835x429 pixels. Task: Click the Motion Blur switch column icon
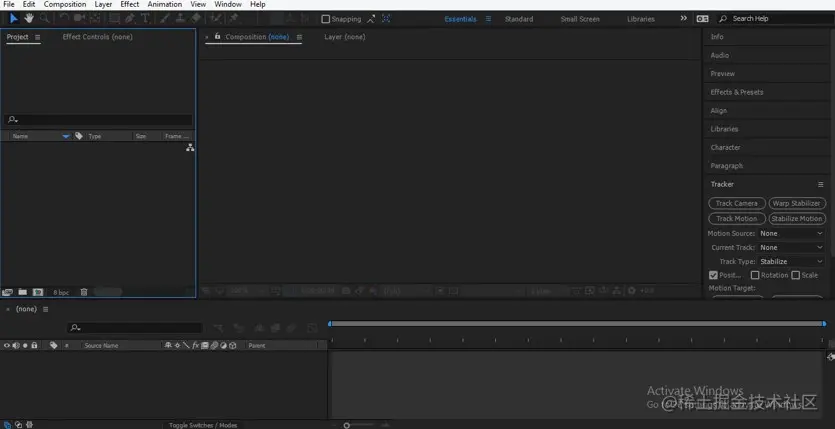(214, 345)
